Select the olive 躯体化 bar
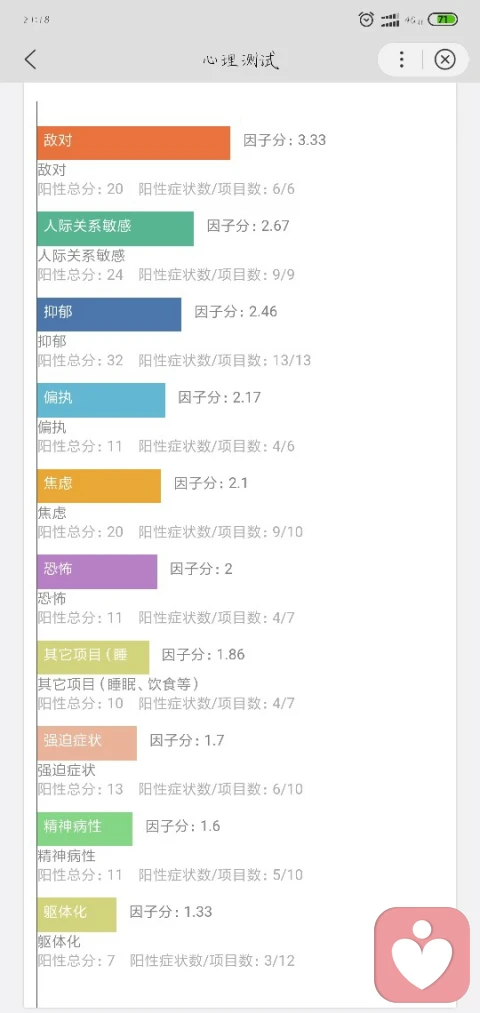Viewport: 480px width, 1013px height. pyautogui.click(x=77, y=914)
